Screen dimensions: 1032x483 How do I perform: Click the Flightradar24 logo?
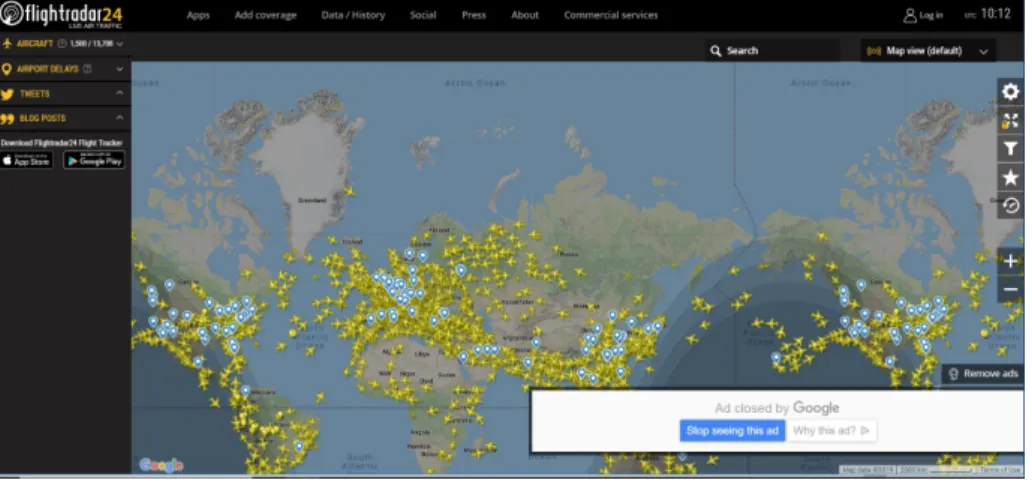[x=61, y=14]
